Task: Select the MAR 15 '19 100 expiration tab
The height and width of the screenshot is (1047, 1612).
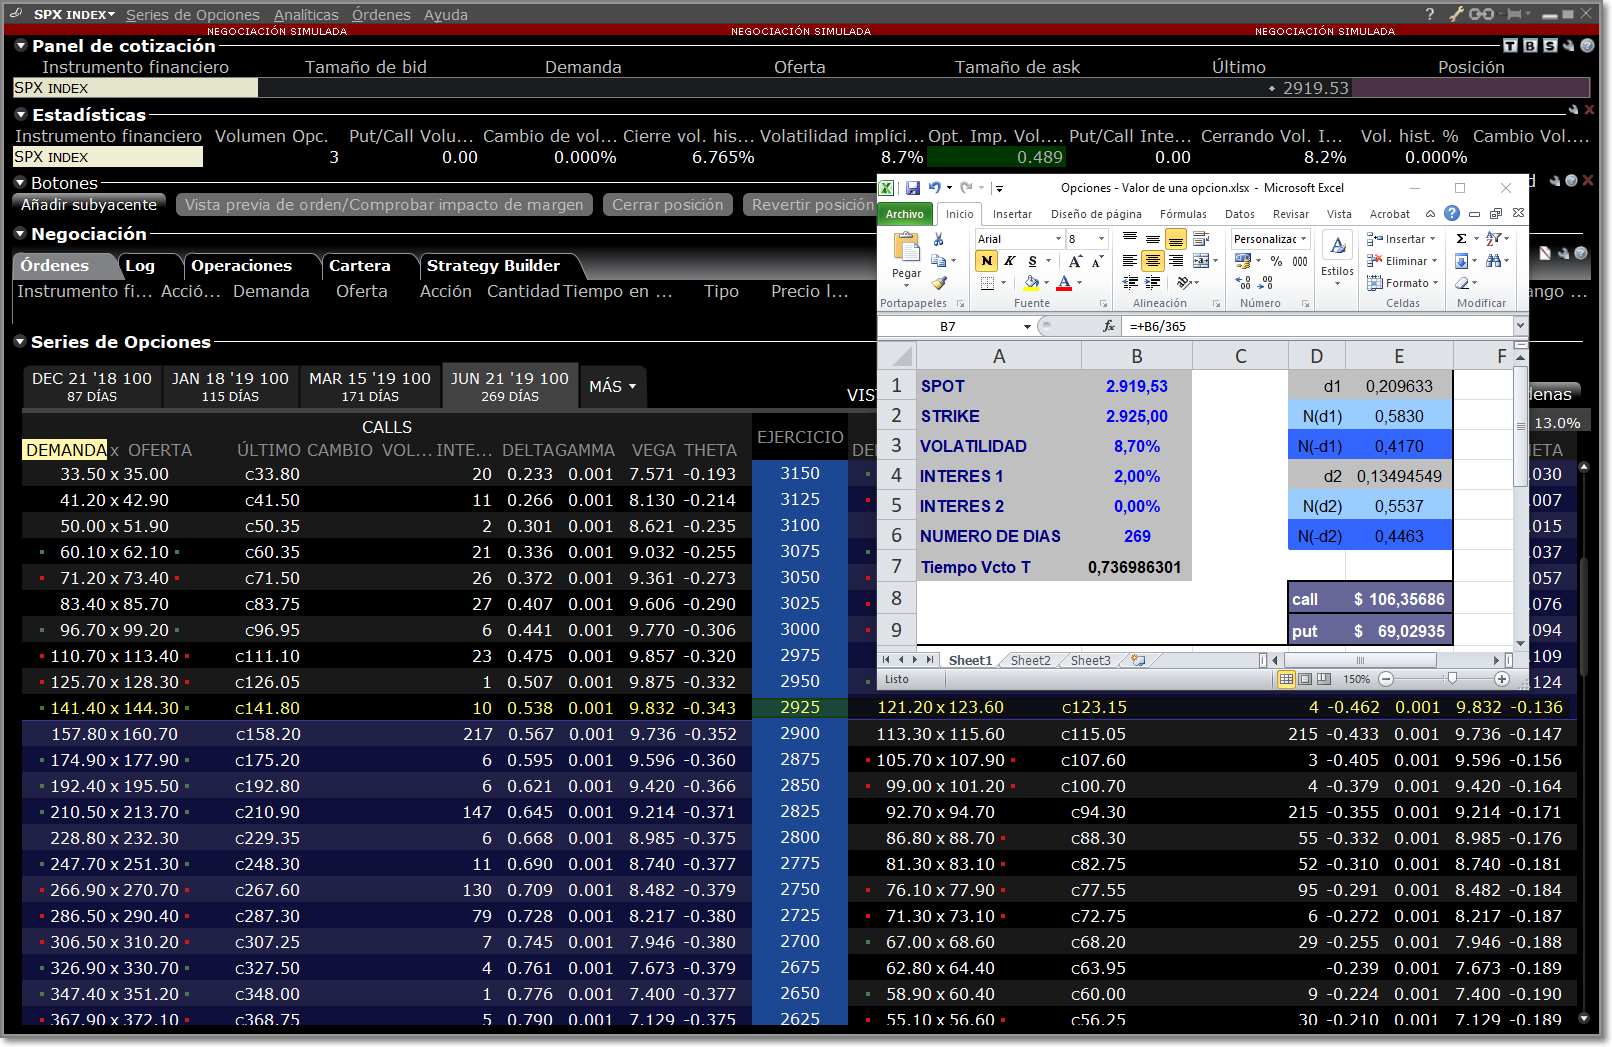Action: pos(370,386)
